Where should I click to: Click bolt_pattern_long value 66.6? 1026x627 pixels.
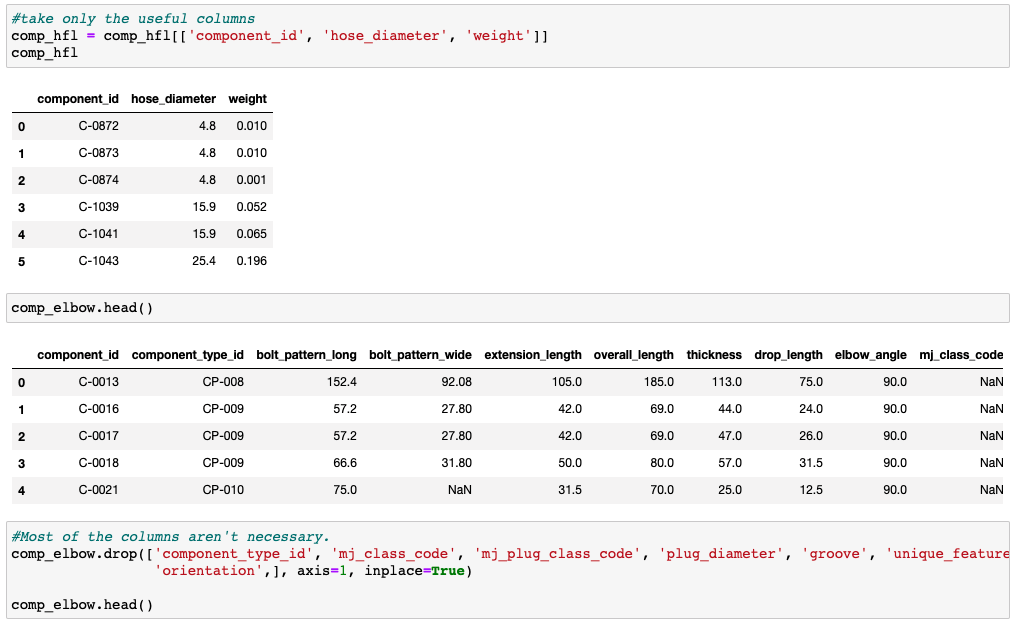(345, 463)
